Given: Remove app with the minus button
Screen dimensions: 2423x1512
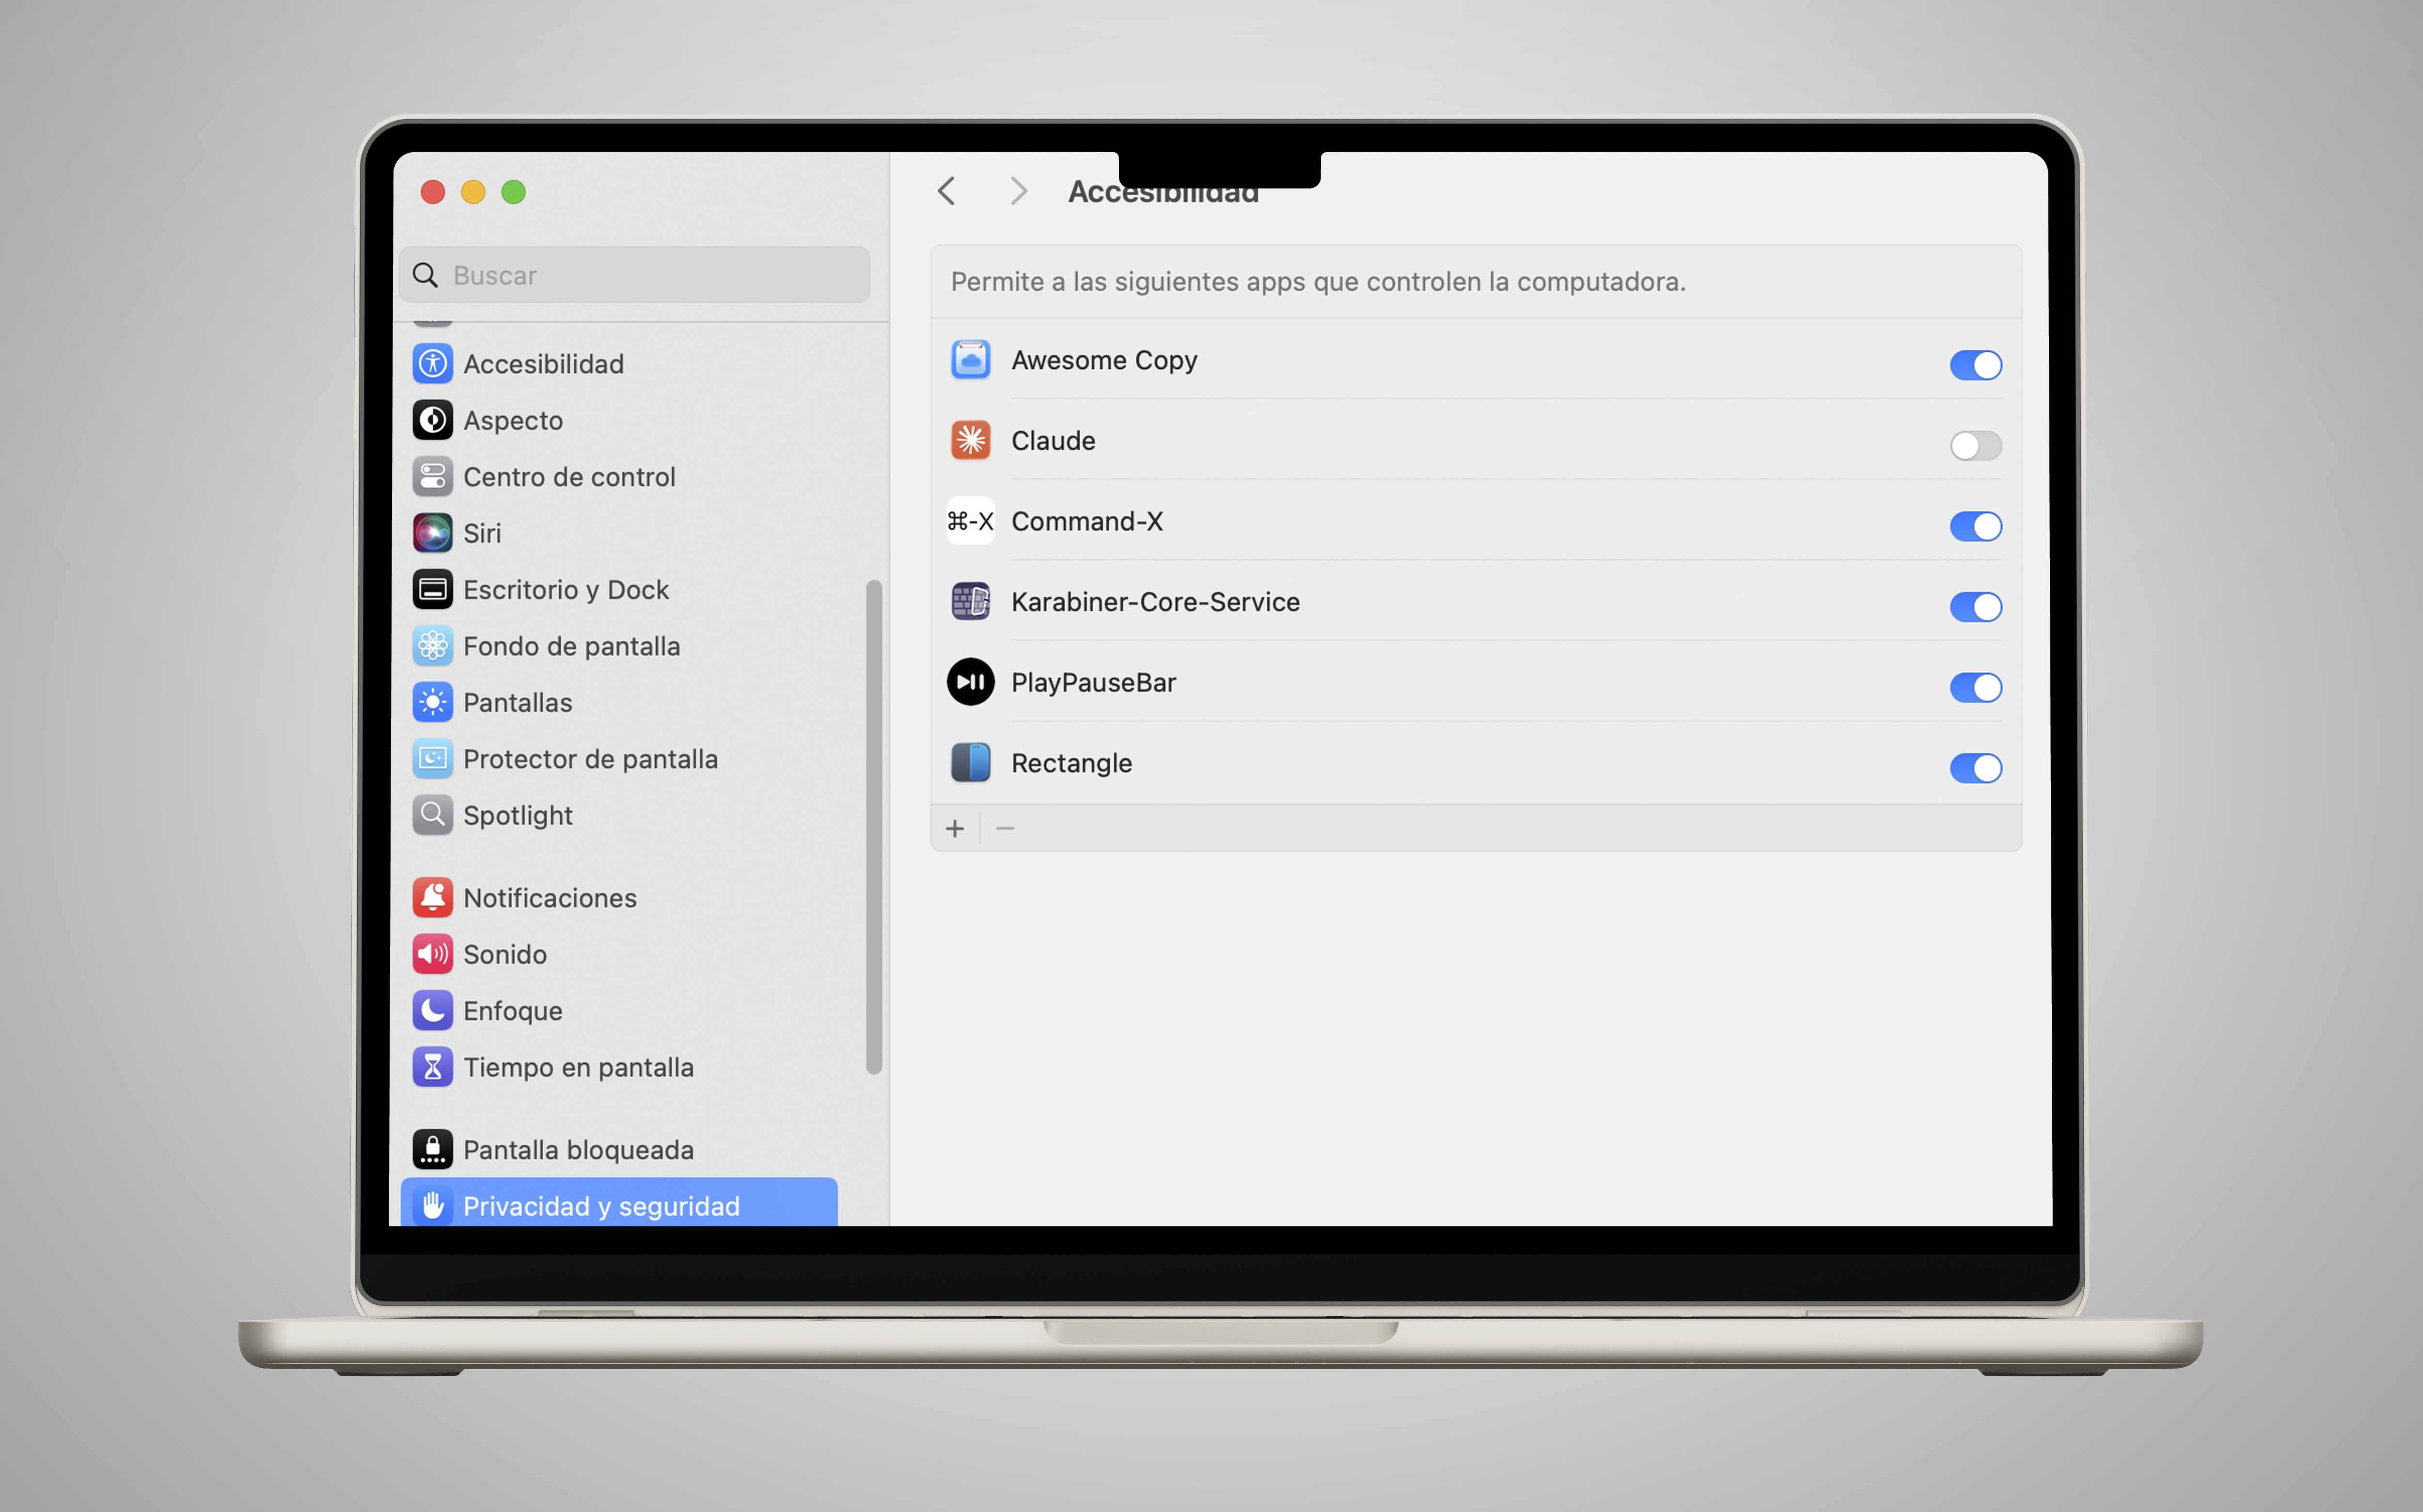Looking at the screenshot, I should pyautogui.click(x=1005, y=828).
